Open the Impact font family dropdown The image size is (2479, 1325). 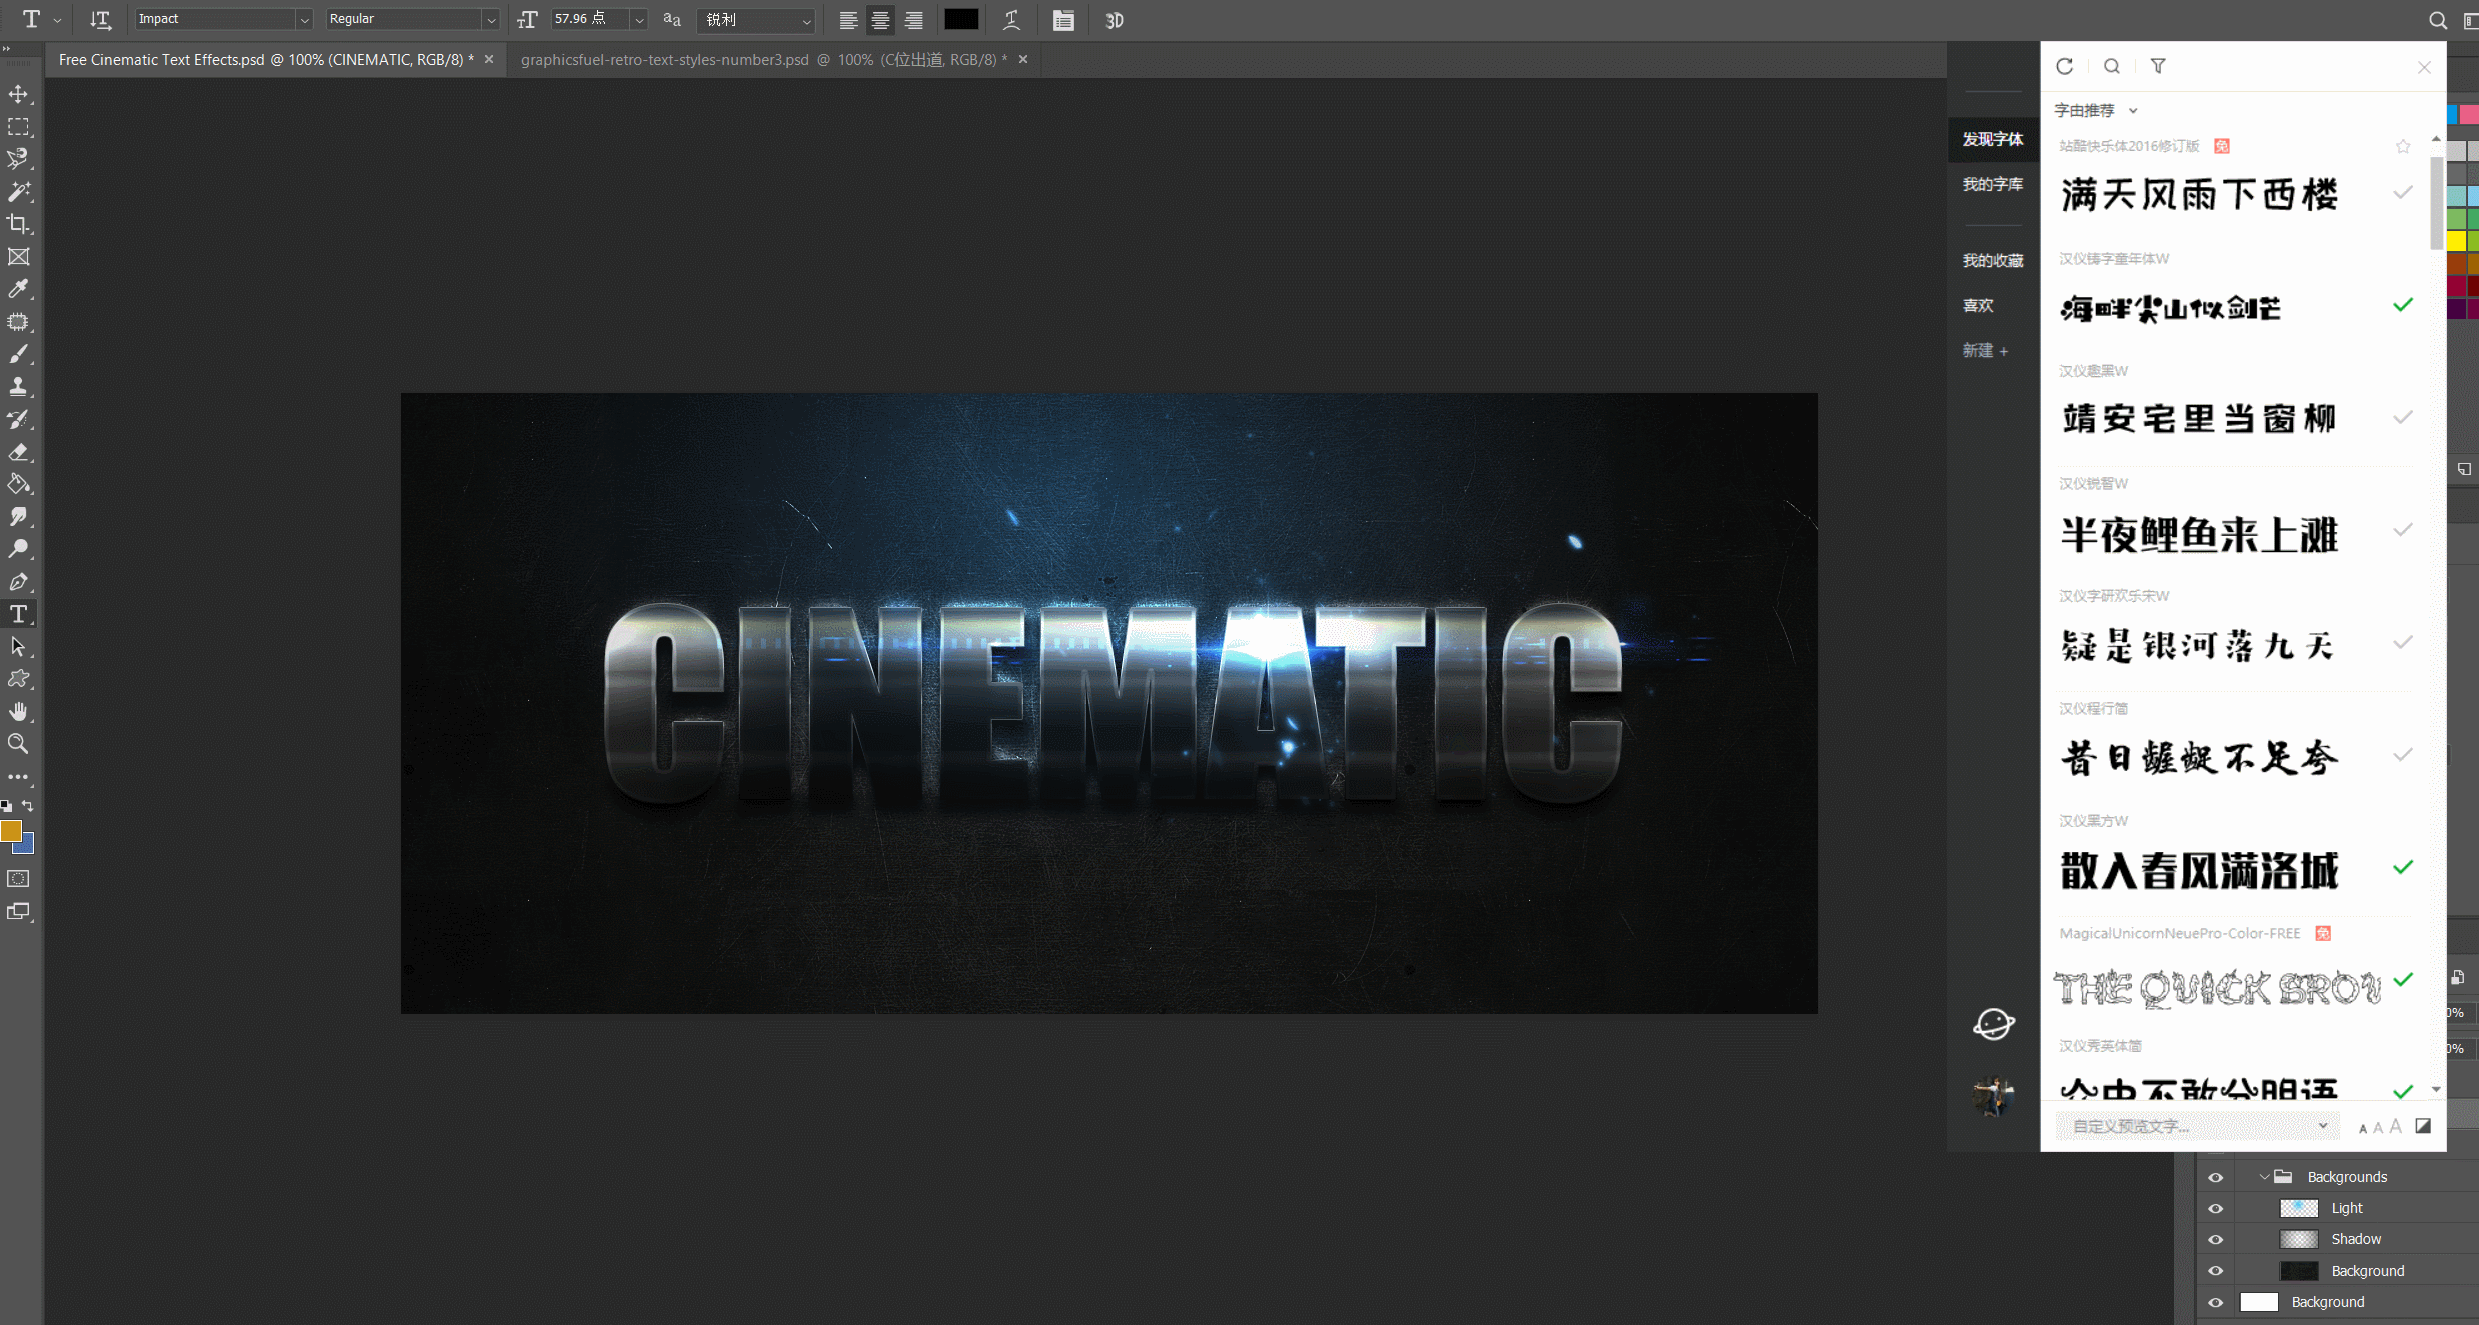pos(304,20)
